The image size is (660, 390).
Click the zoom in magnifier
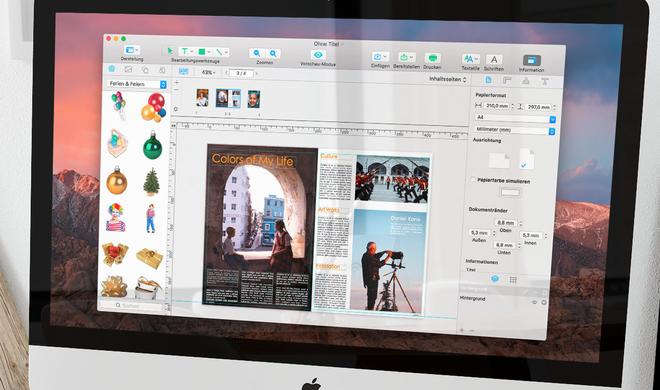click(273, 53)
